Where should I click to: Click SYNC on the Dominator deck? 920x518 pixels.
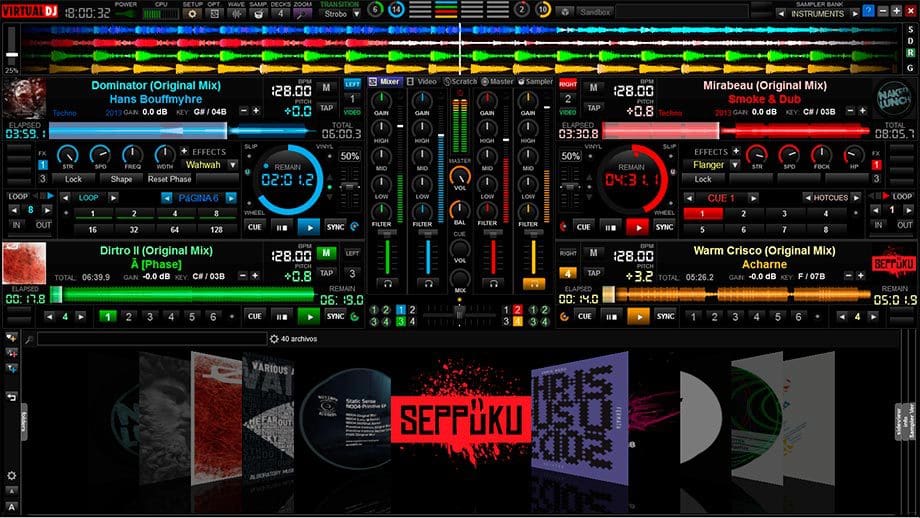tap(335, 227)
